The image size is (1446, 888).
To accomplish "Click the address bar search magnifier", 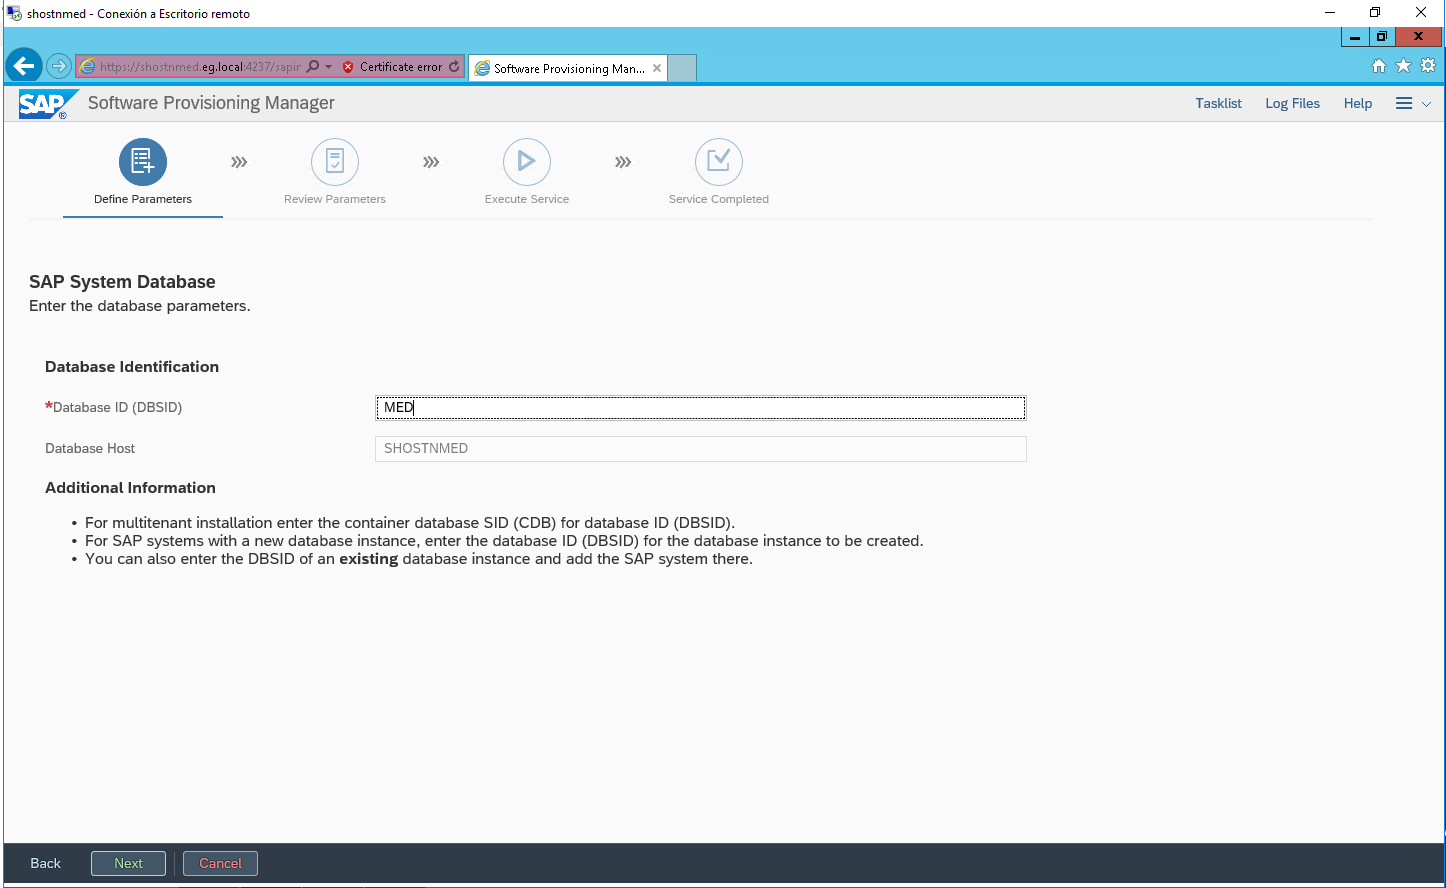I will [x=313, y=67].
